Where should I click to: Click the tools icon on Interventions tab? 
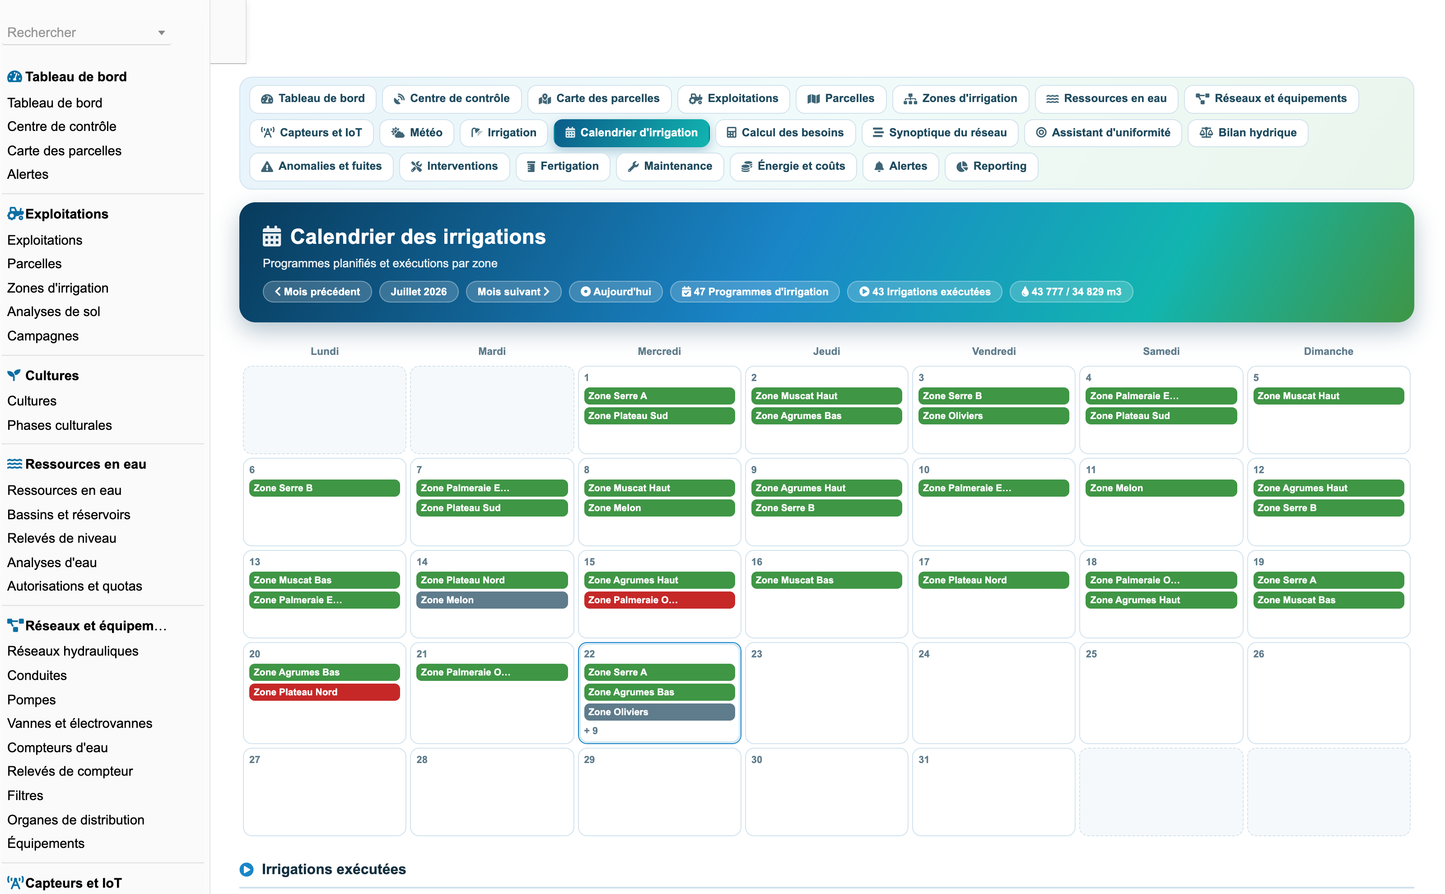[x=416, y=167]
